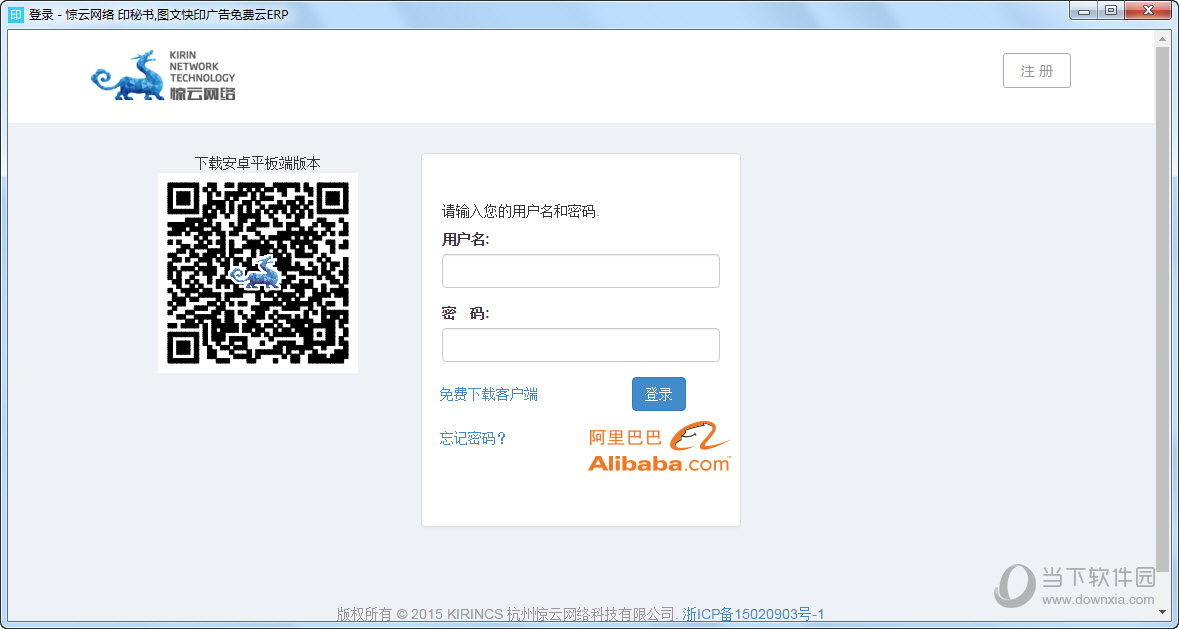This screenshot has height=629, width=1179.
Task: Click the blue 登录 login button
Action: [x=659, y=394]
